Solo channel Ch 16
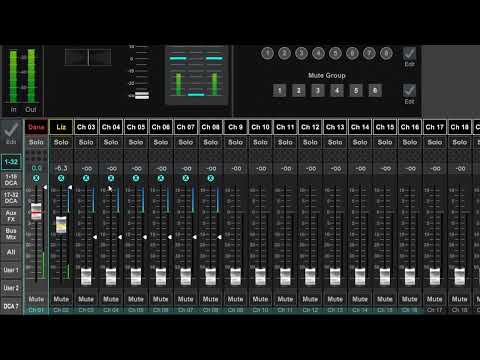Image resolution: width=480 pixels, height=360 pixels. click(x=410, y=142)
